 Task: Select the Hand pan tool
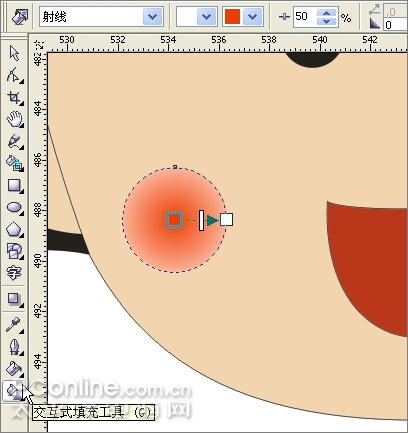(x=14, y=119)
